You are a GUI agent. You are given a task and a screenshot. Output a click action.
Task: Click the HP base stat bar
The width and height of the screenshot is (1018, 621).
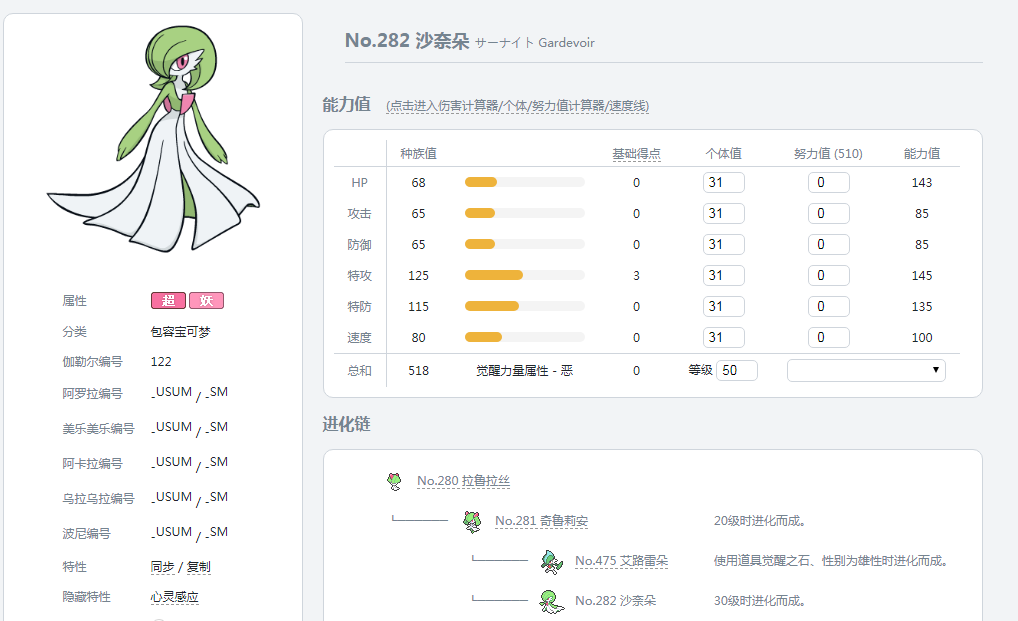(x=525, y=182)
